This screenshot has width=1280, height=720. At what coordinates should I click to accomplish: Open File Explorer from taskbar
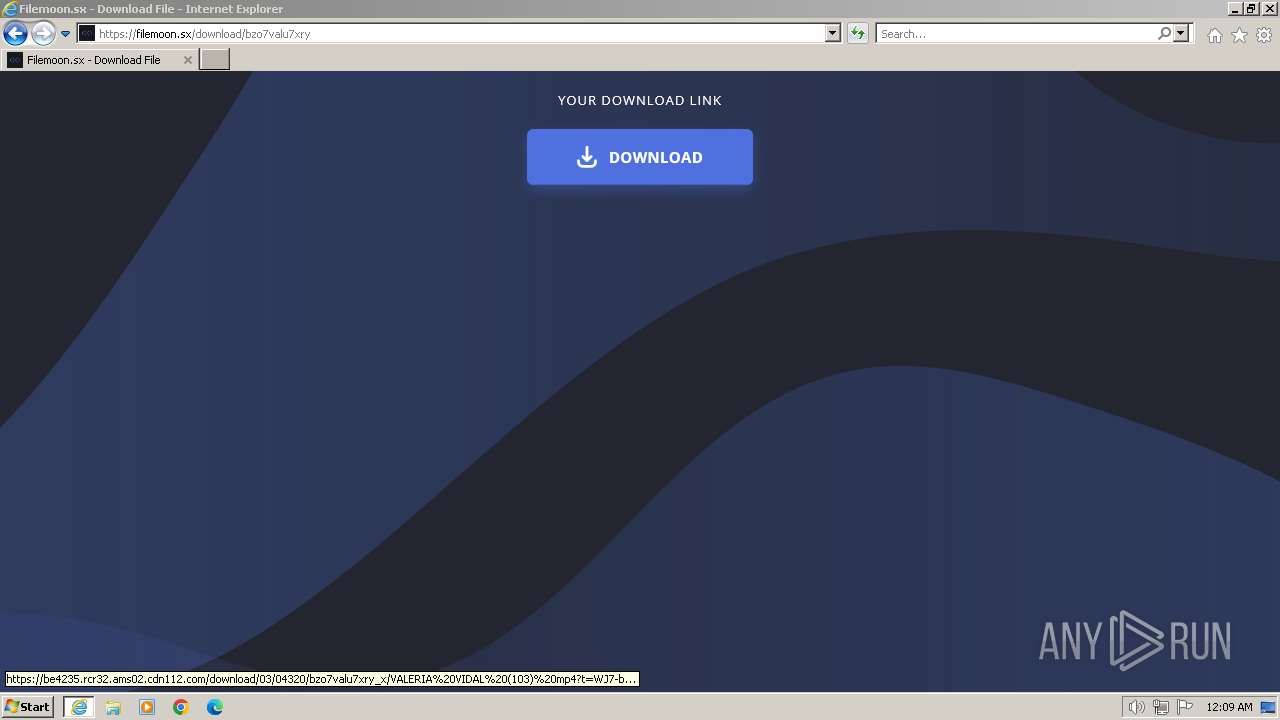(113, 707)
